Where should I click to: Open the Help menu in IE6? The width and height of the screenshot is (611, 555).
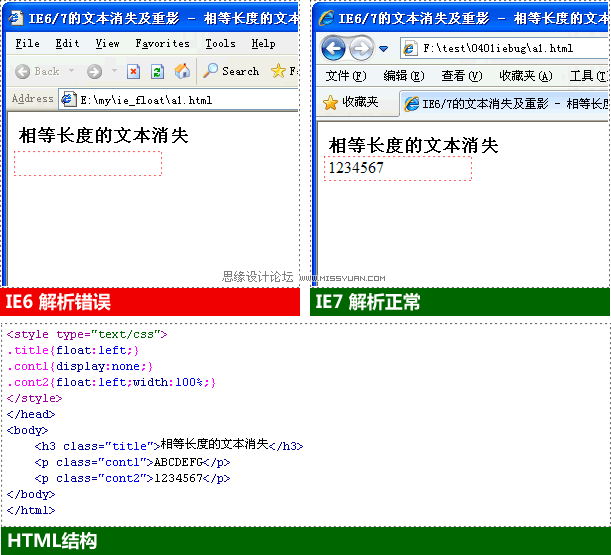click(x=263, y=43)
